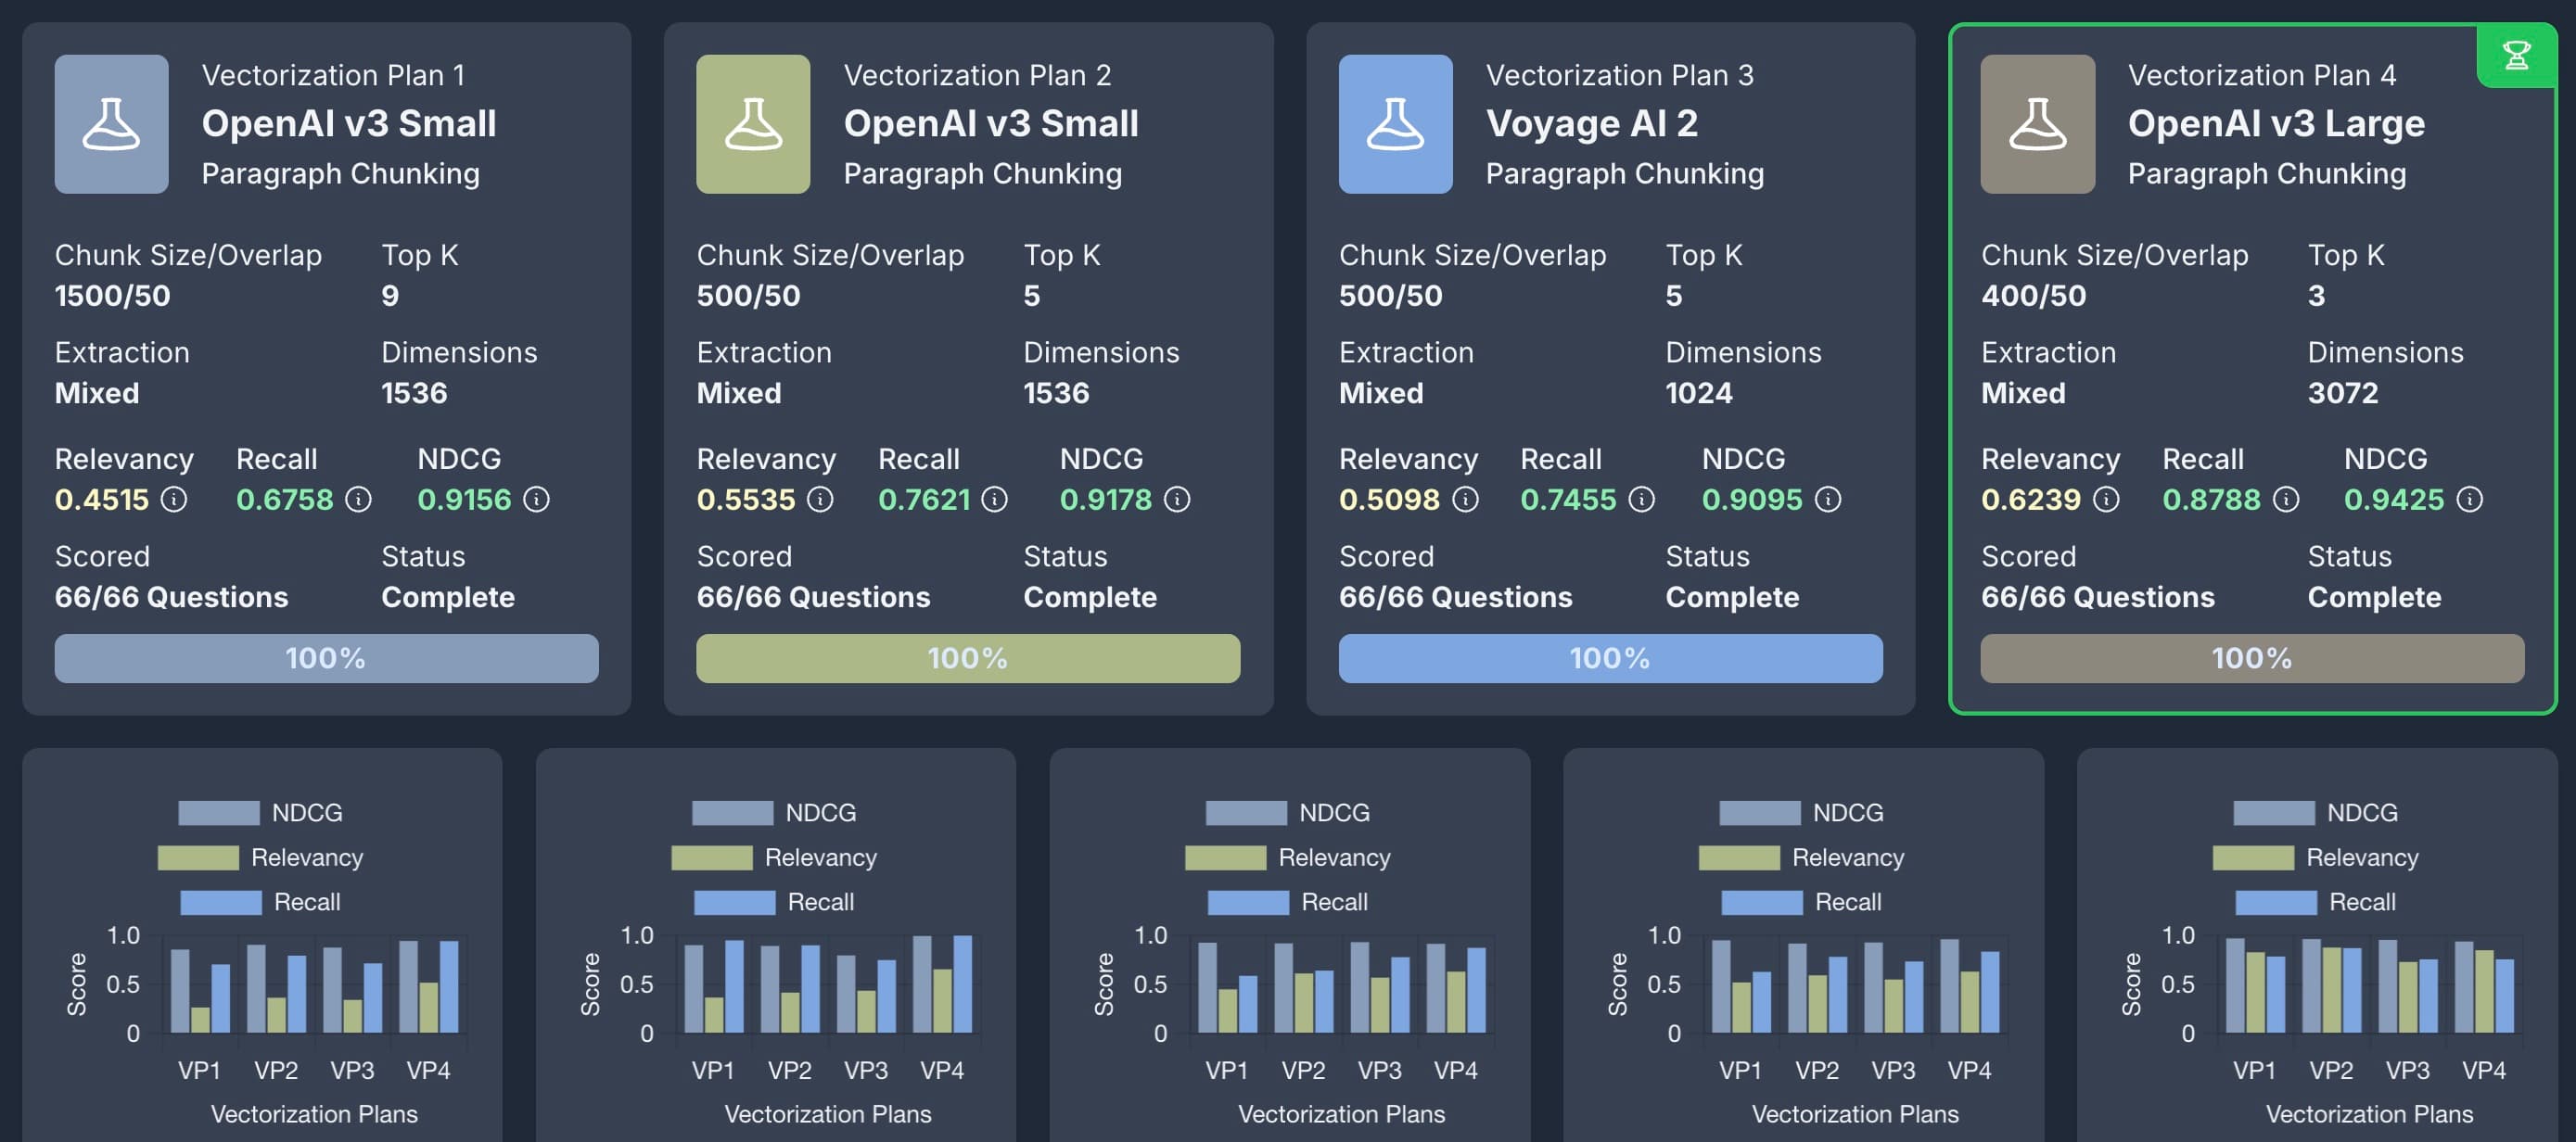Click VP1 bars in second chart

click(x=713, y=986)
